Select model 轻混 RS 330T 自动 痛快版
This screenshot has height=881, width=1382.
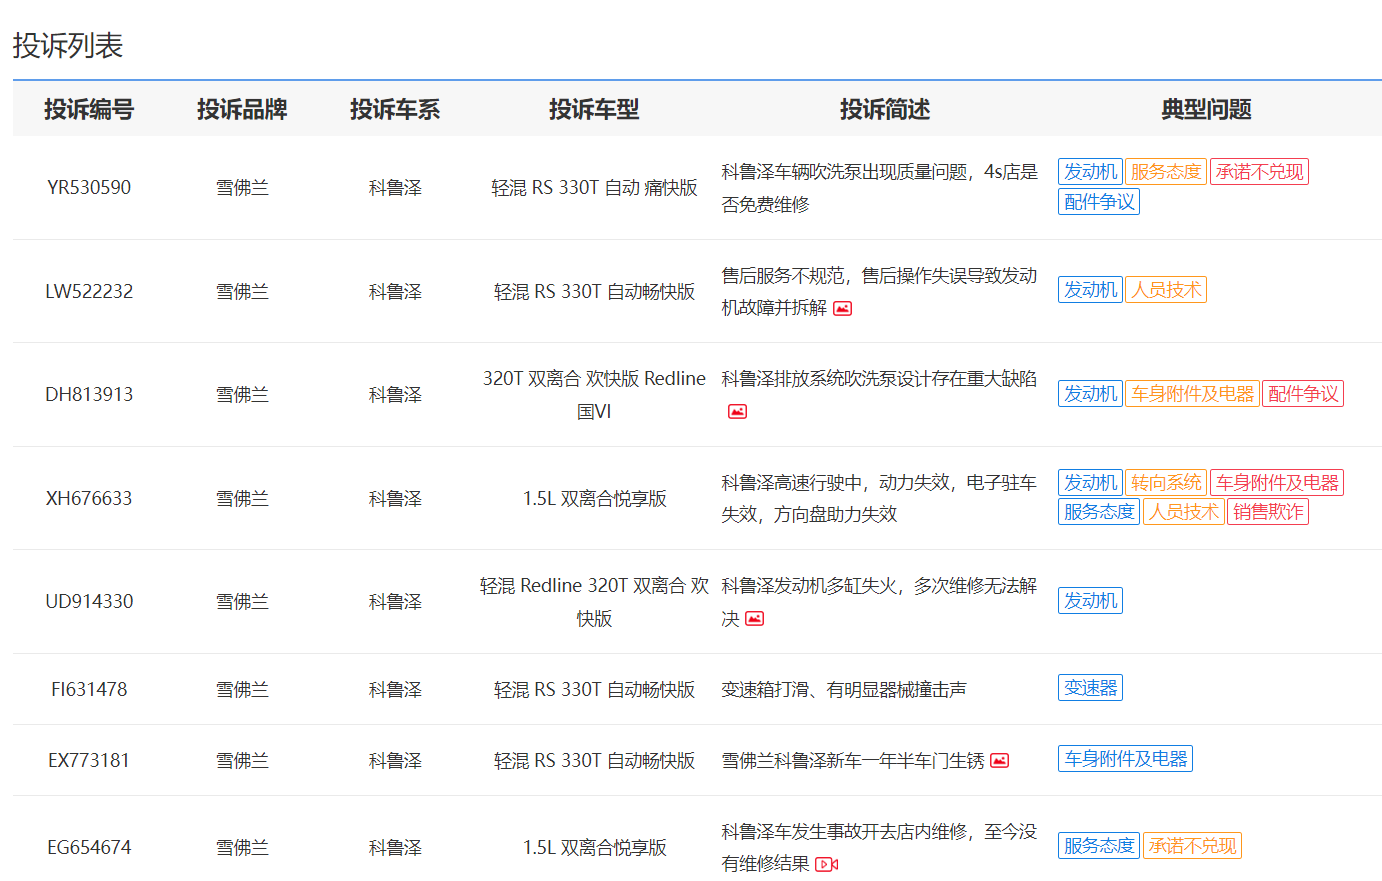594,188
